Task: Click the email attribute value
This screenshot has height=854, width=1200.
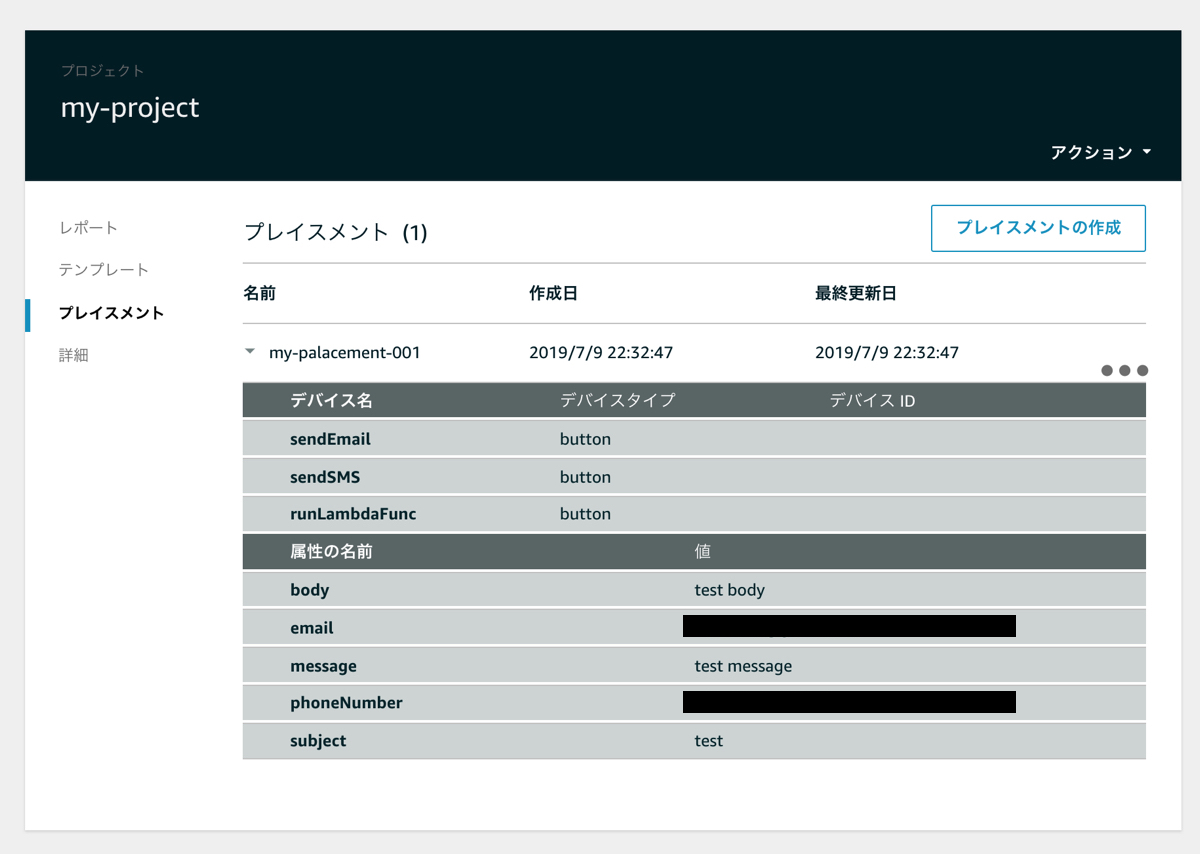Action: tap(849, 626)
